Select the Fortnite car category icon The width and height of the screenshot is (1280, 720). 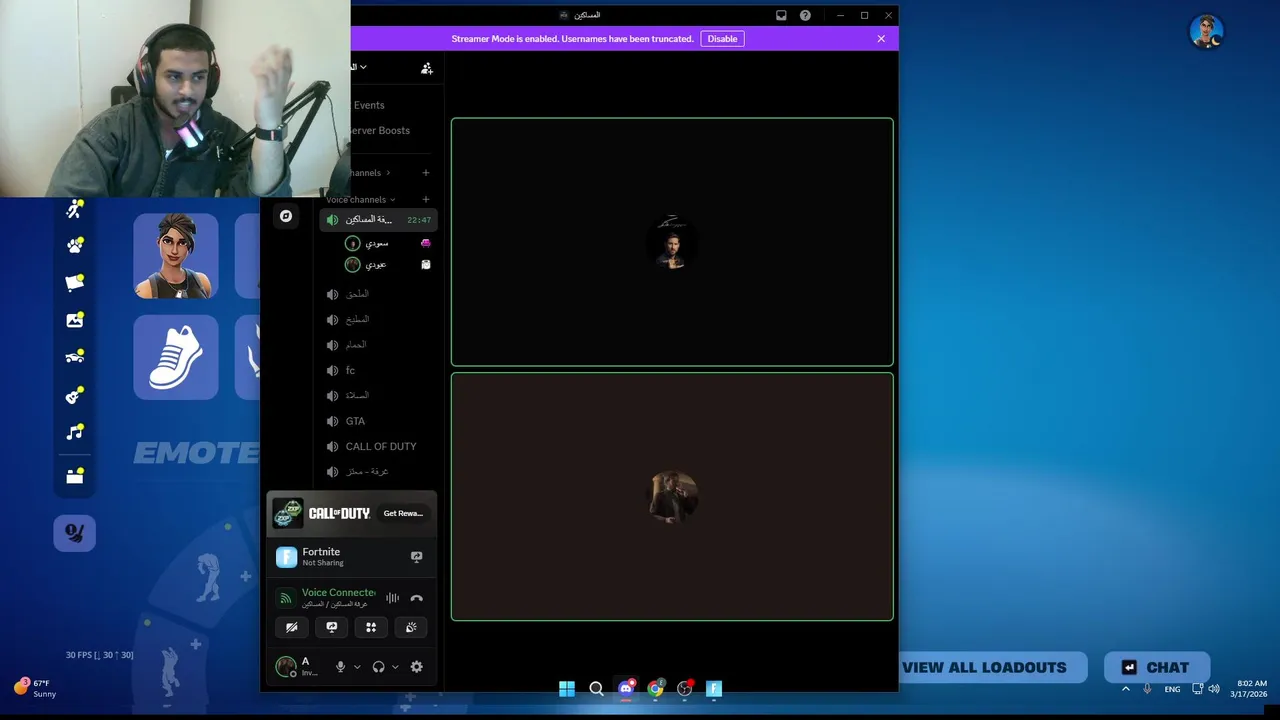click(x=75, y=357)
